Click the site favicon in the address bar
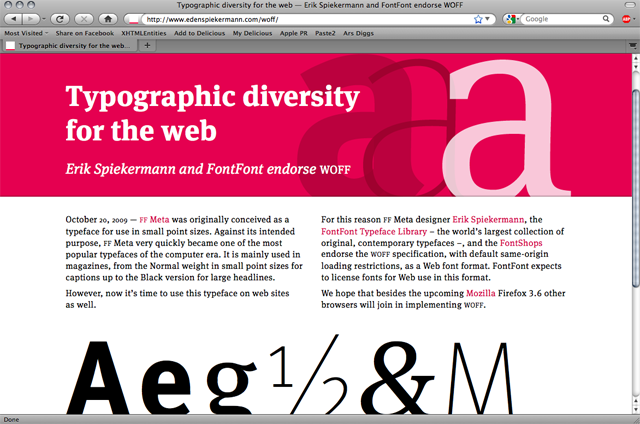 133,19
